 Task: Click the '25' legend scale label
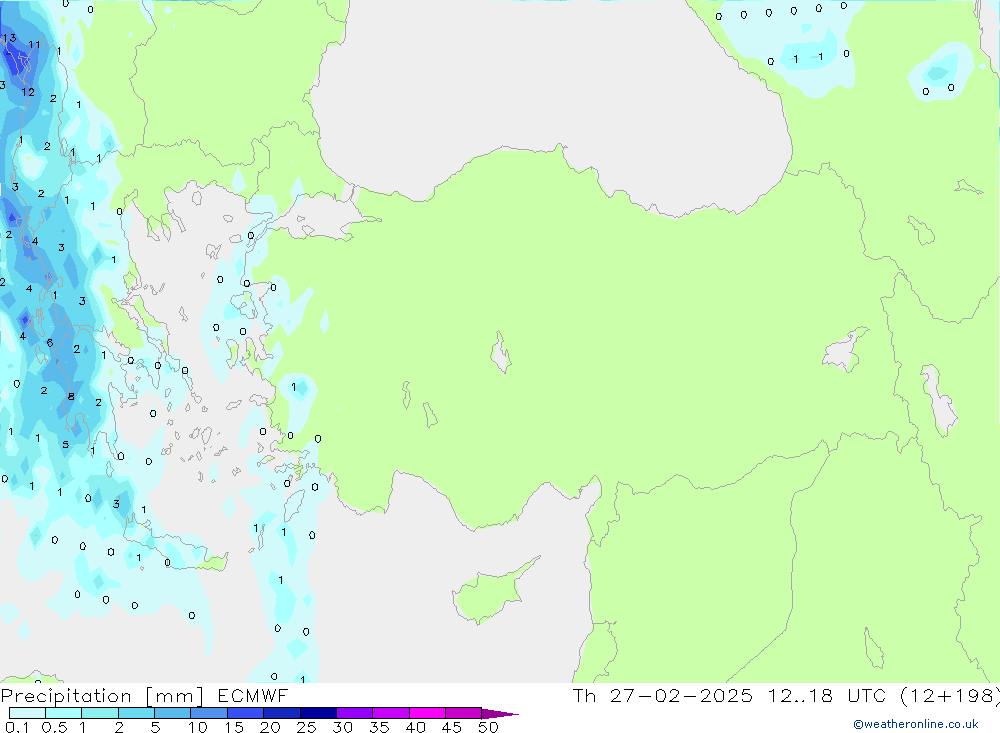point(306,727)
